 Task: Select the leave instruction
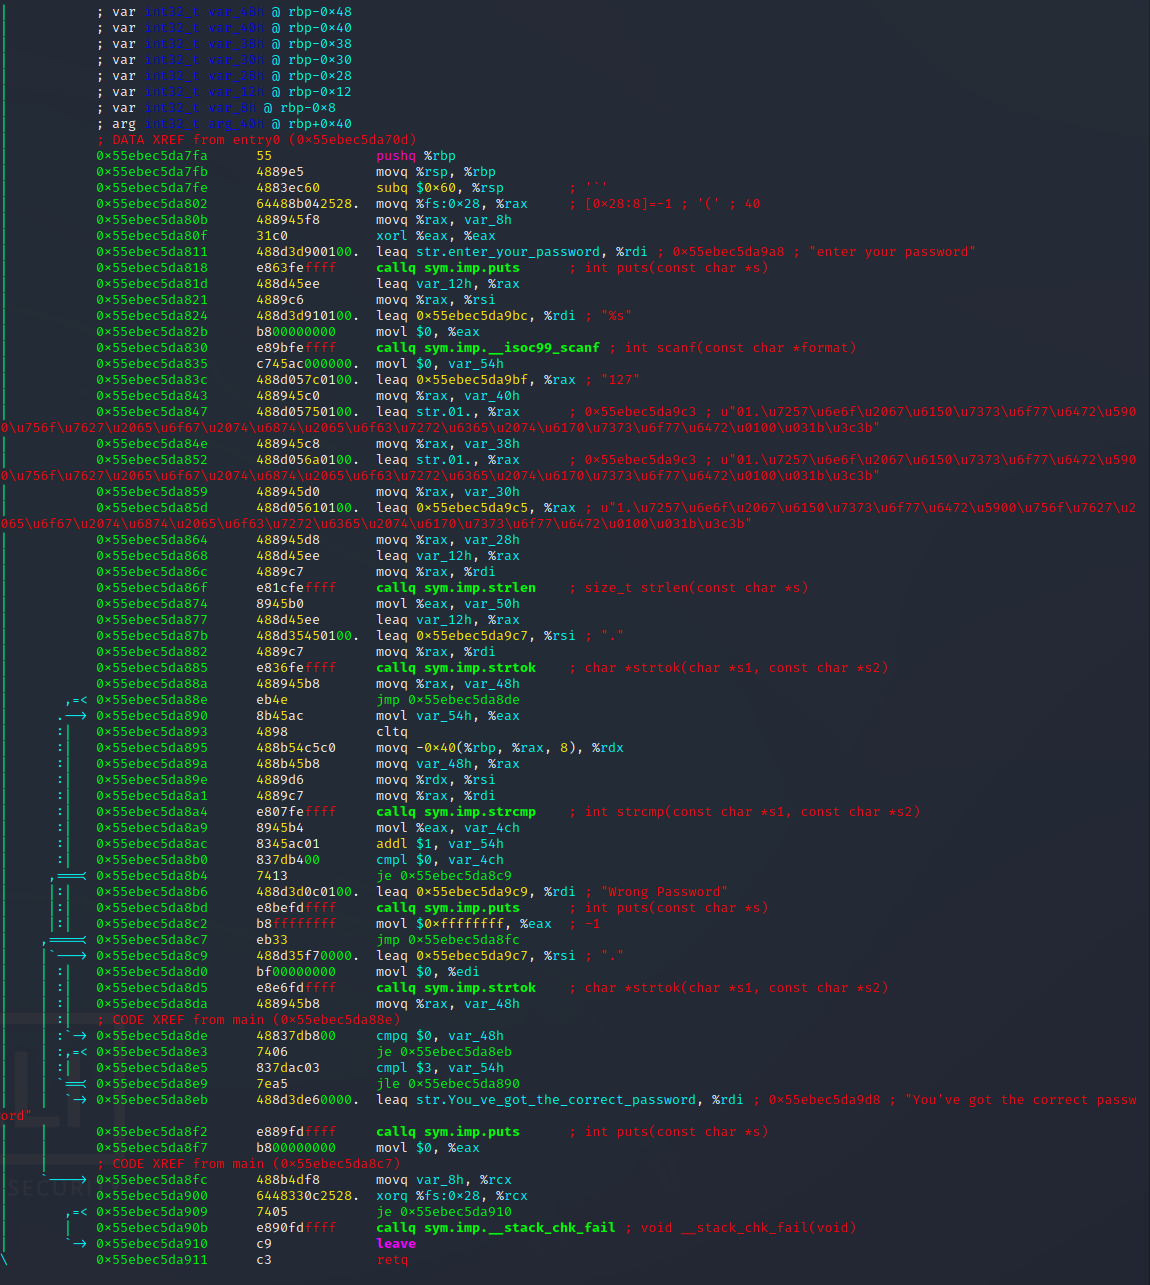(x=396, y=1244)
